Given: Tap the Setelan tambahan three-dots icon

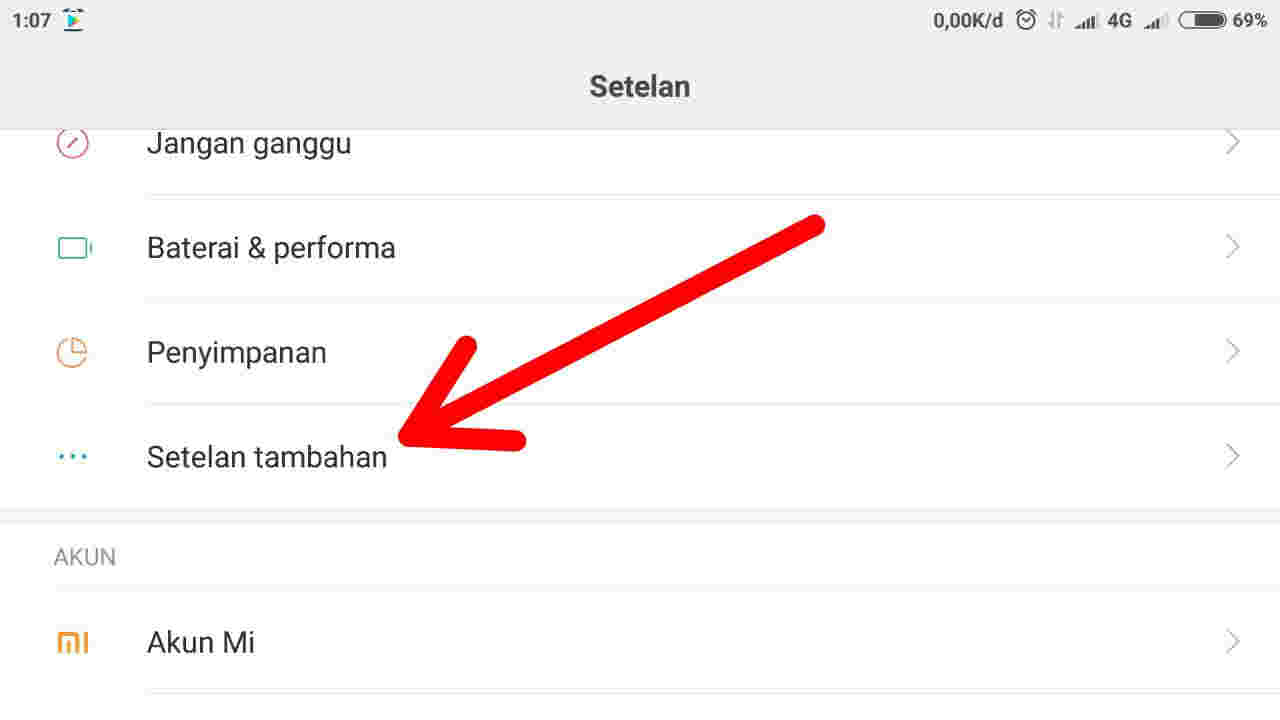Looking at the screenshot, I should 72,457.
